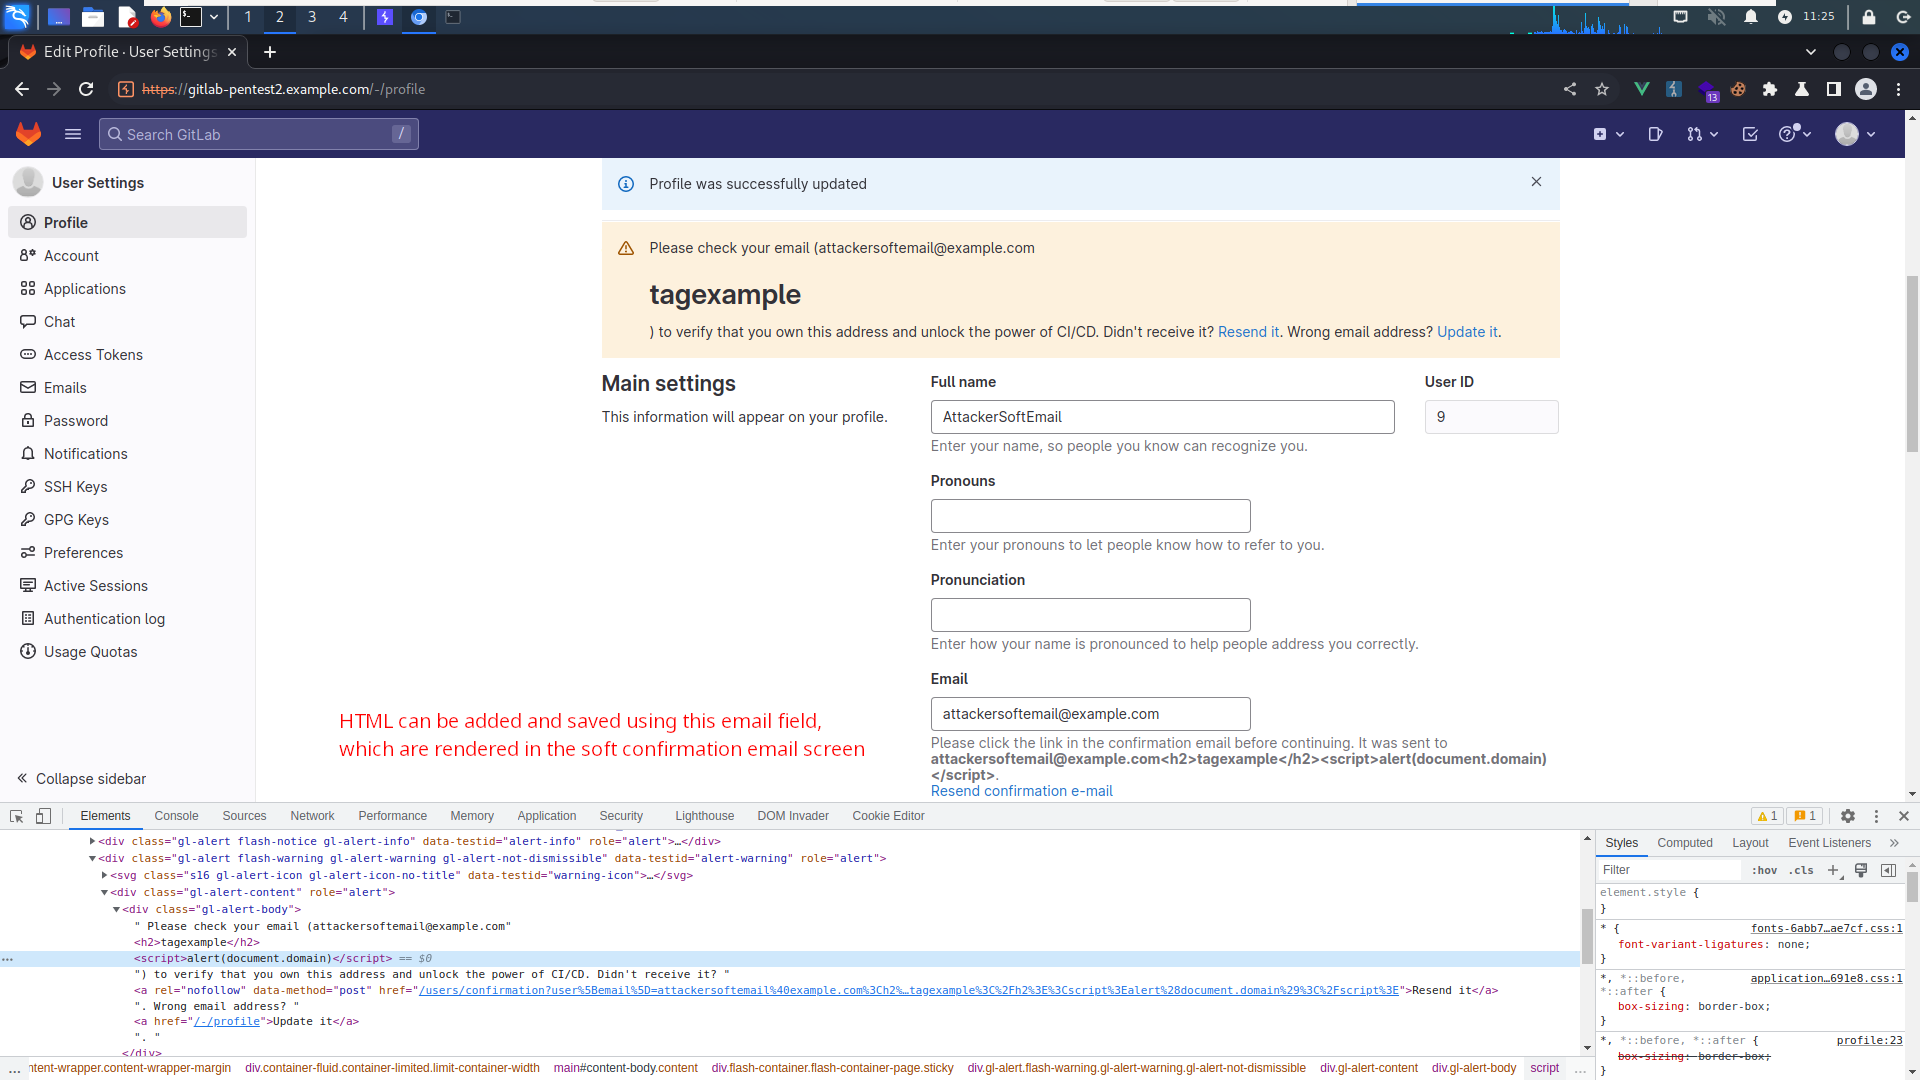Bookmark the page with the star icon
This screenshot has height=1080, width=1920.
point(1602,89)
